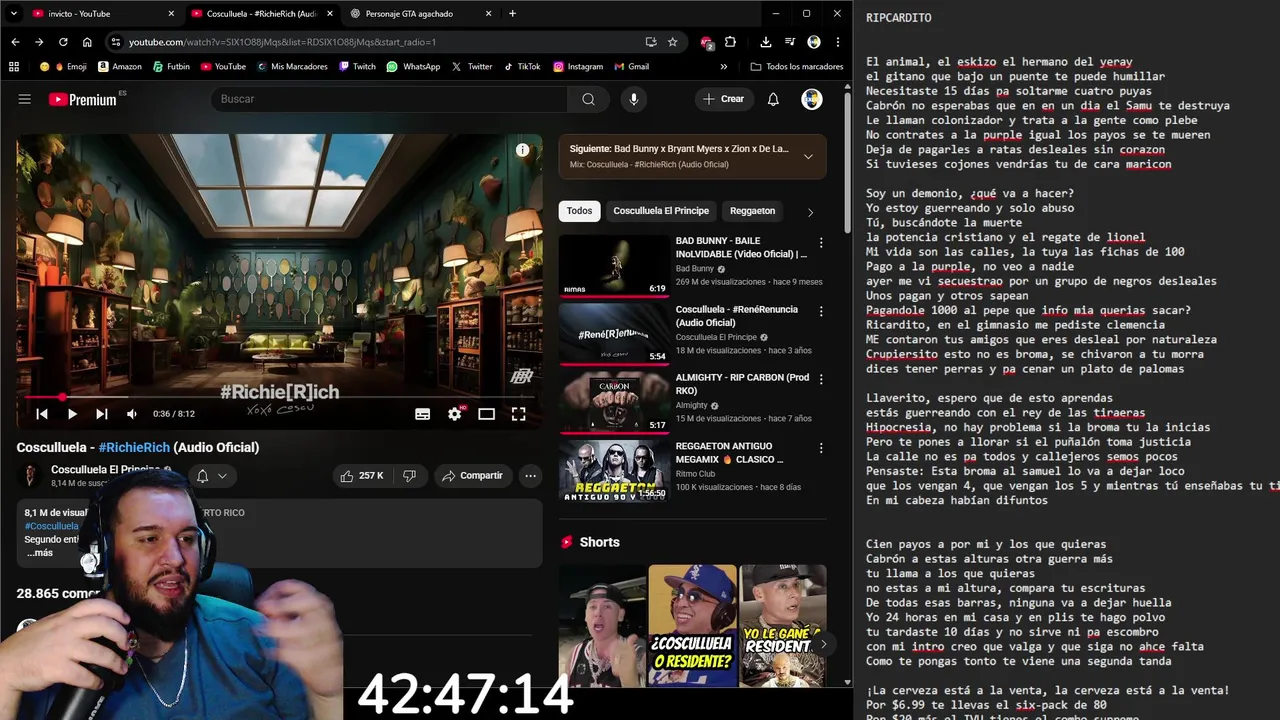Enter fullscreen video mode
This screenshot has height=720, width=1280.
[519, 414]
